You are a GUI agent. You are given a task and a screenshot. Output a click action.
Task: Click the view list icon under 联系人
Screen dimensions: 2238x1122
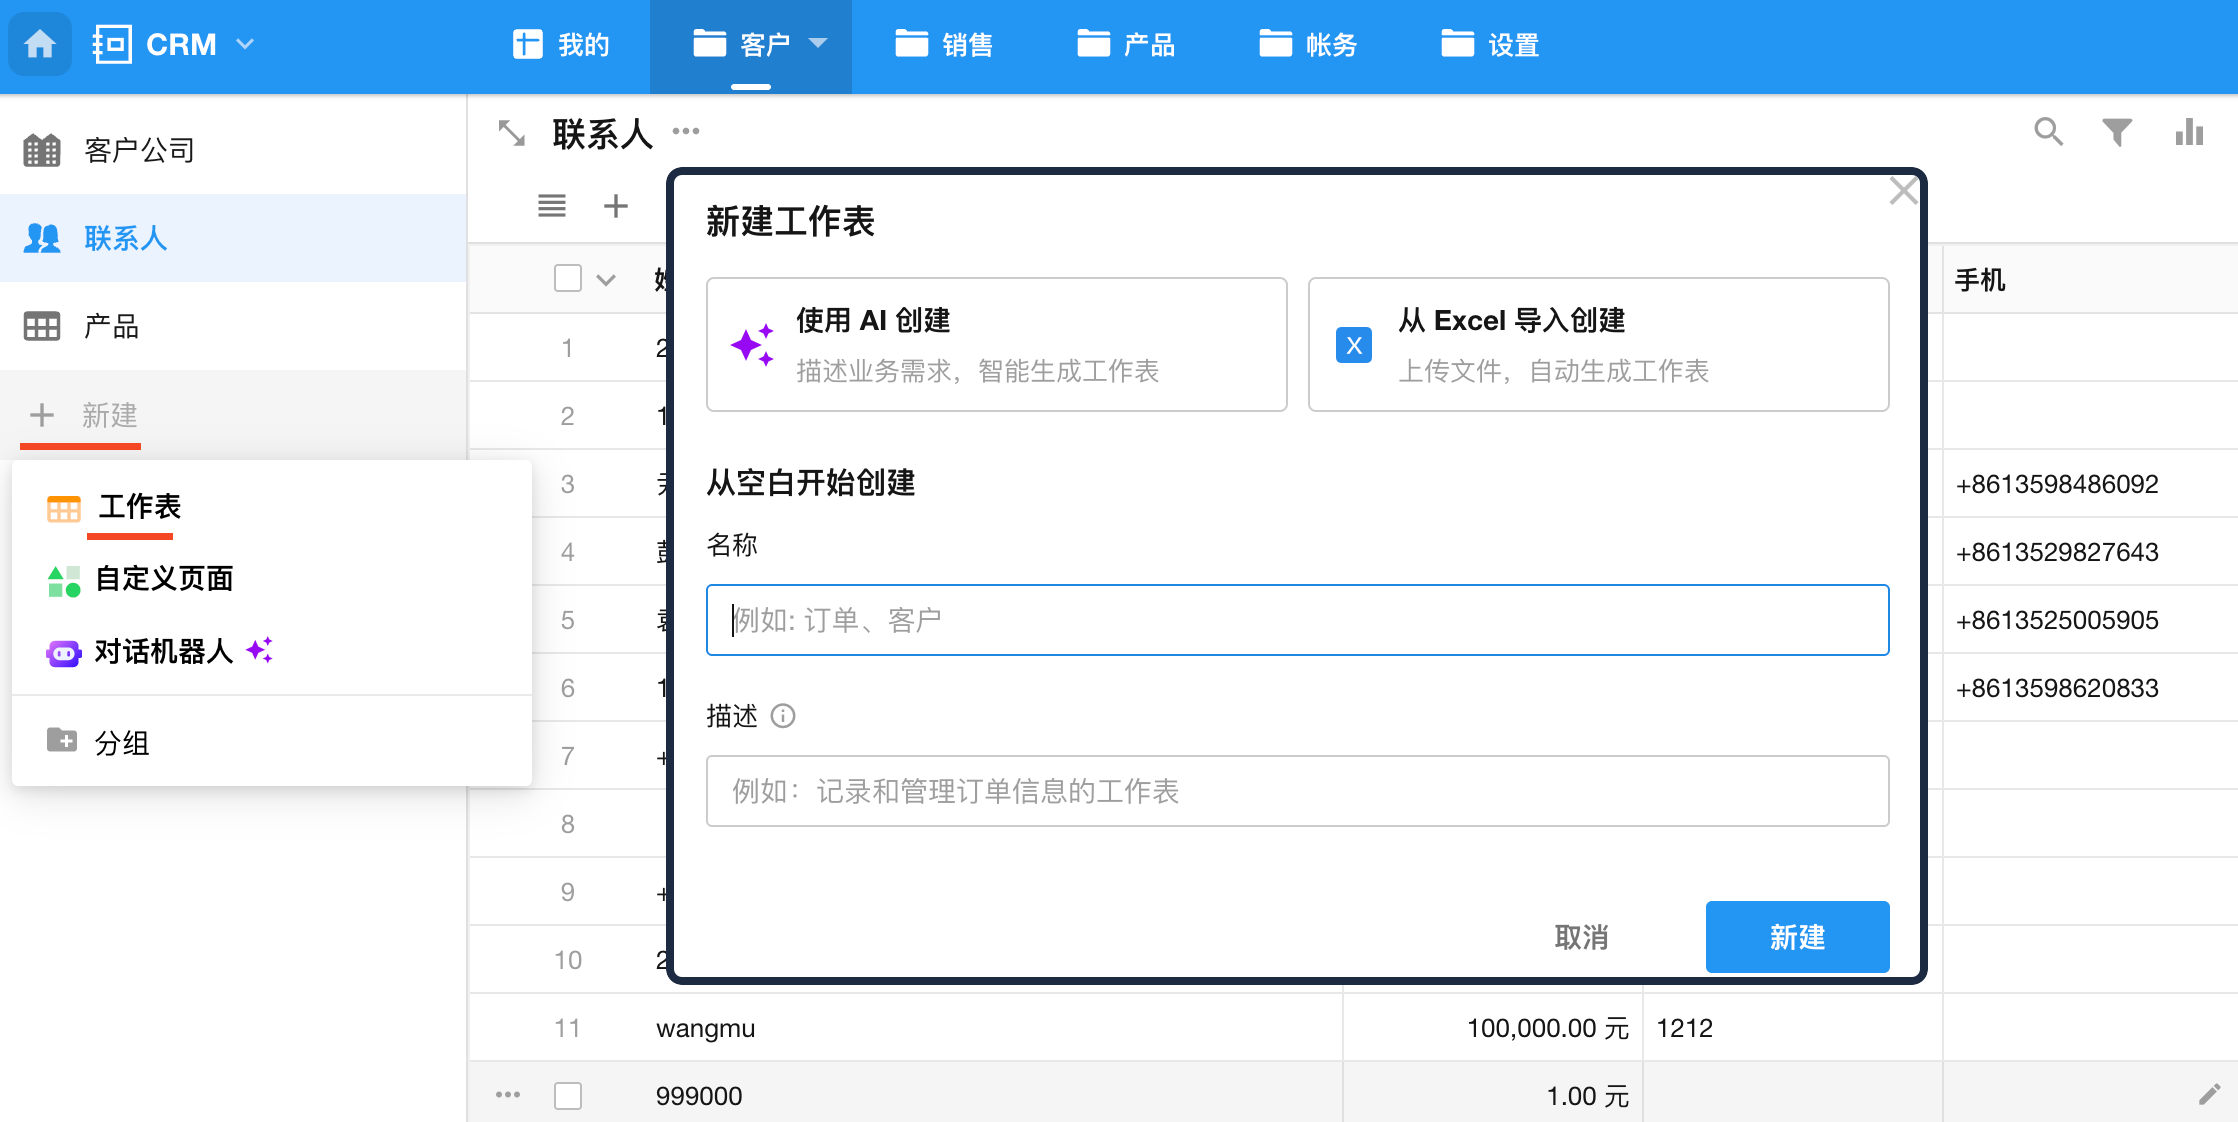point(552,206)
